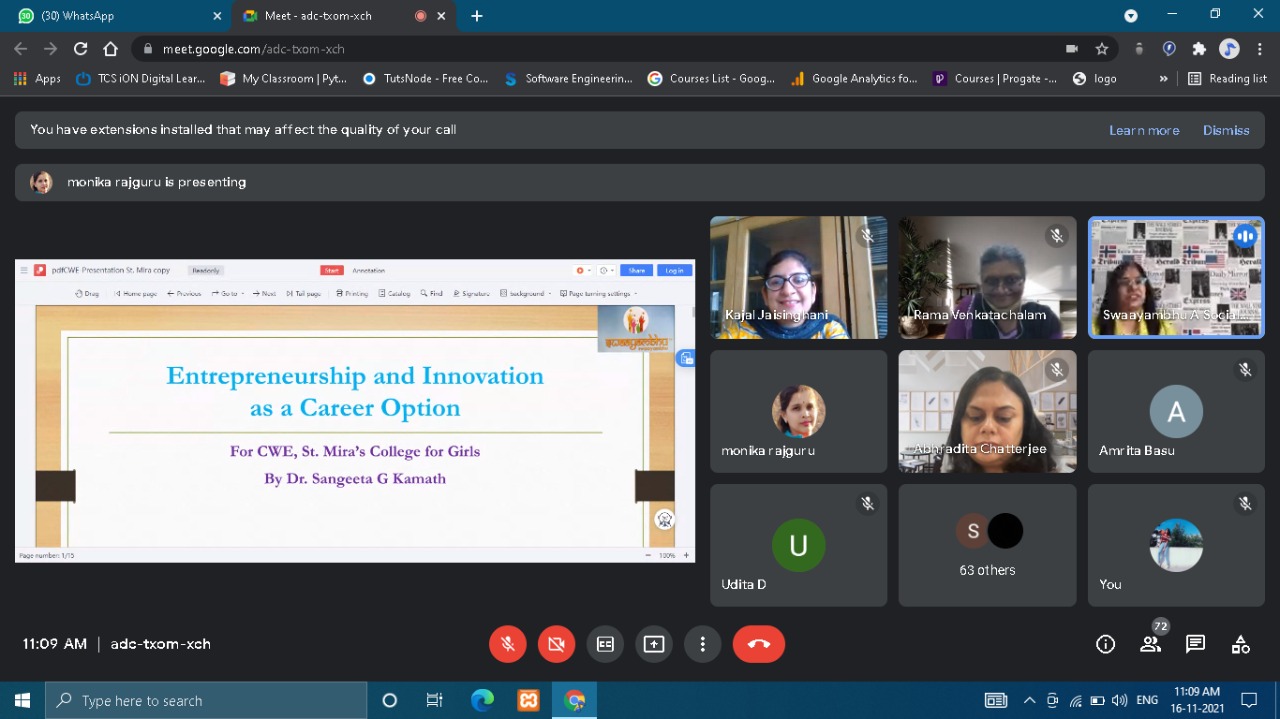Dismiss the extensions warning banner
1280x719 pixels.
pos(1226,130)
